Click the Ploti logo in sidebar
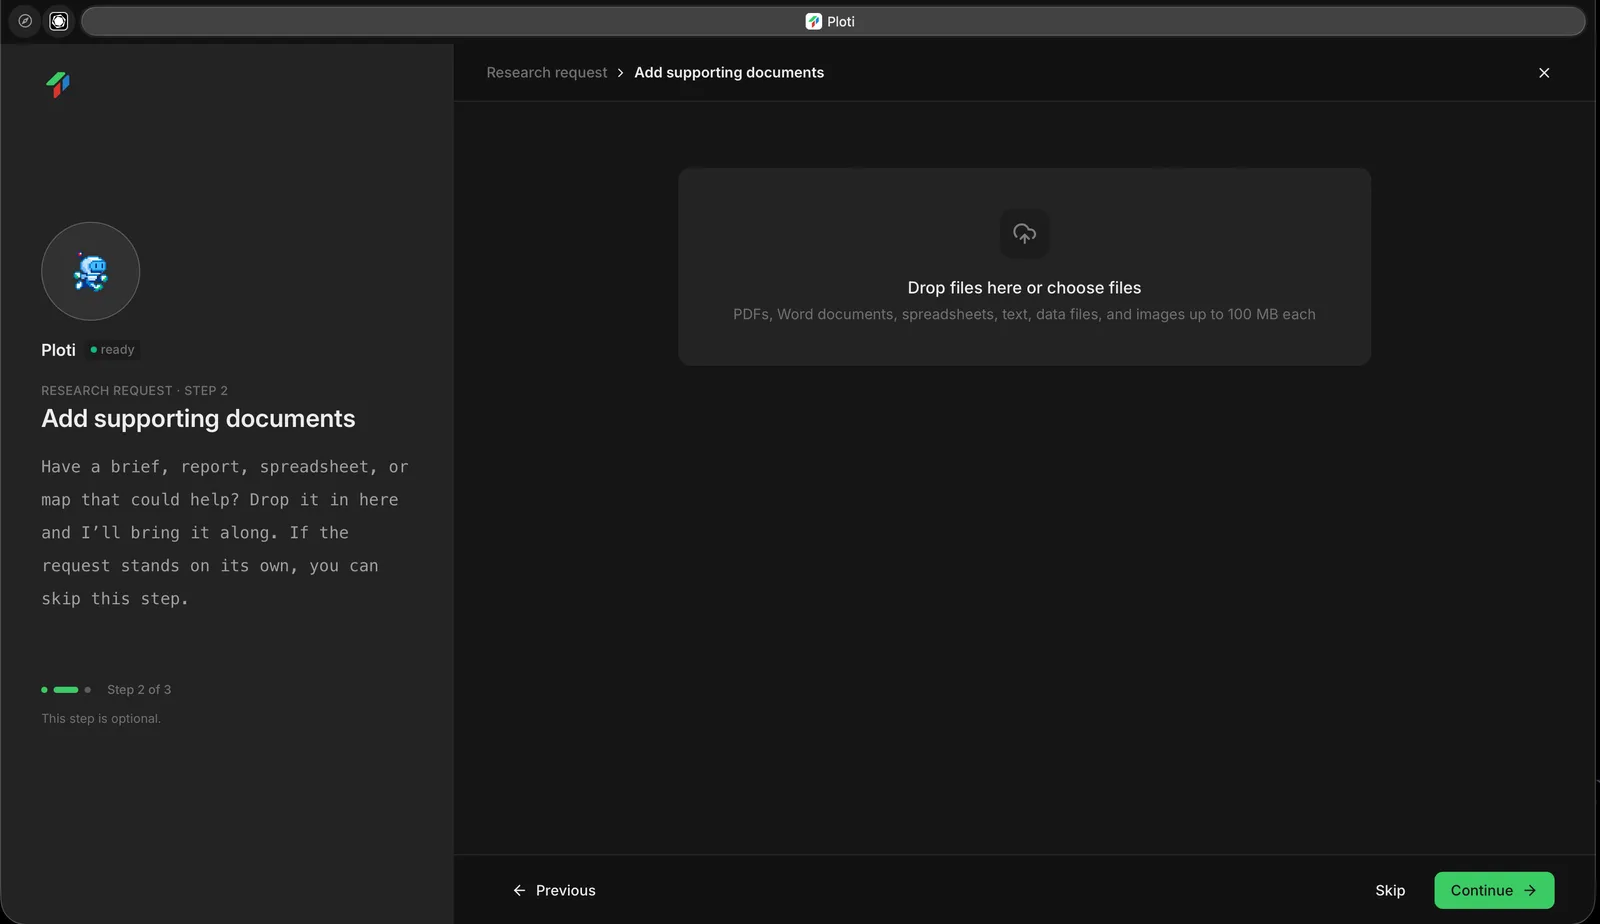This screenshot has width=1600, height=924. point(58,85)
